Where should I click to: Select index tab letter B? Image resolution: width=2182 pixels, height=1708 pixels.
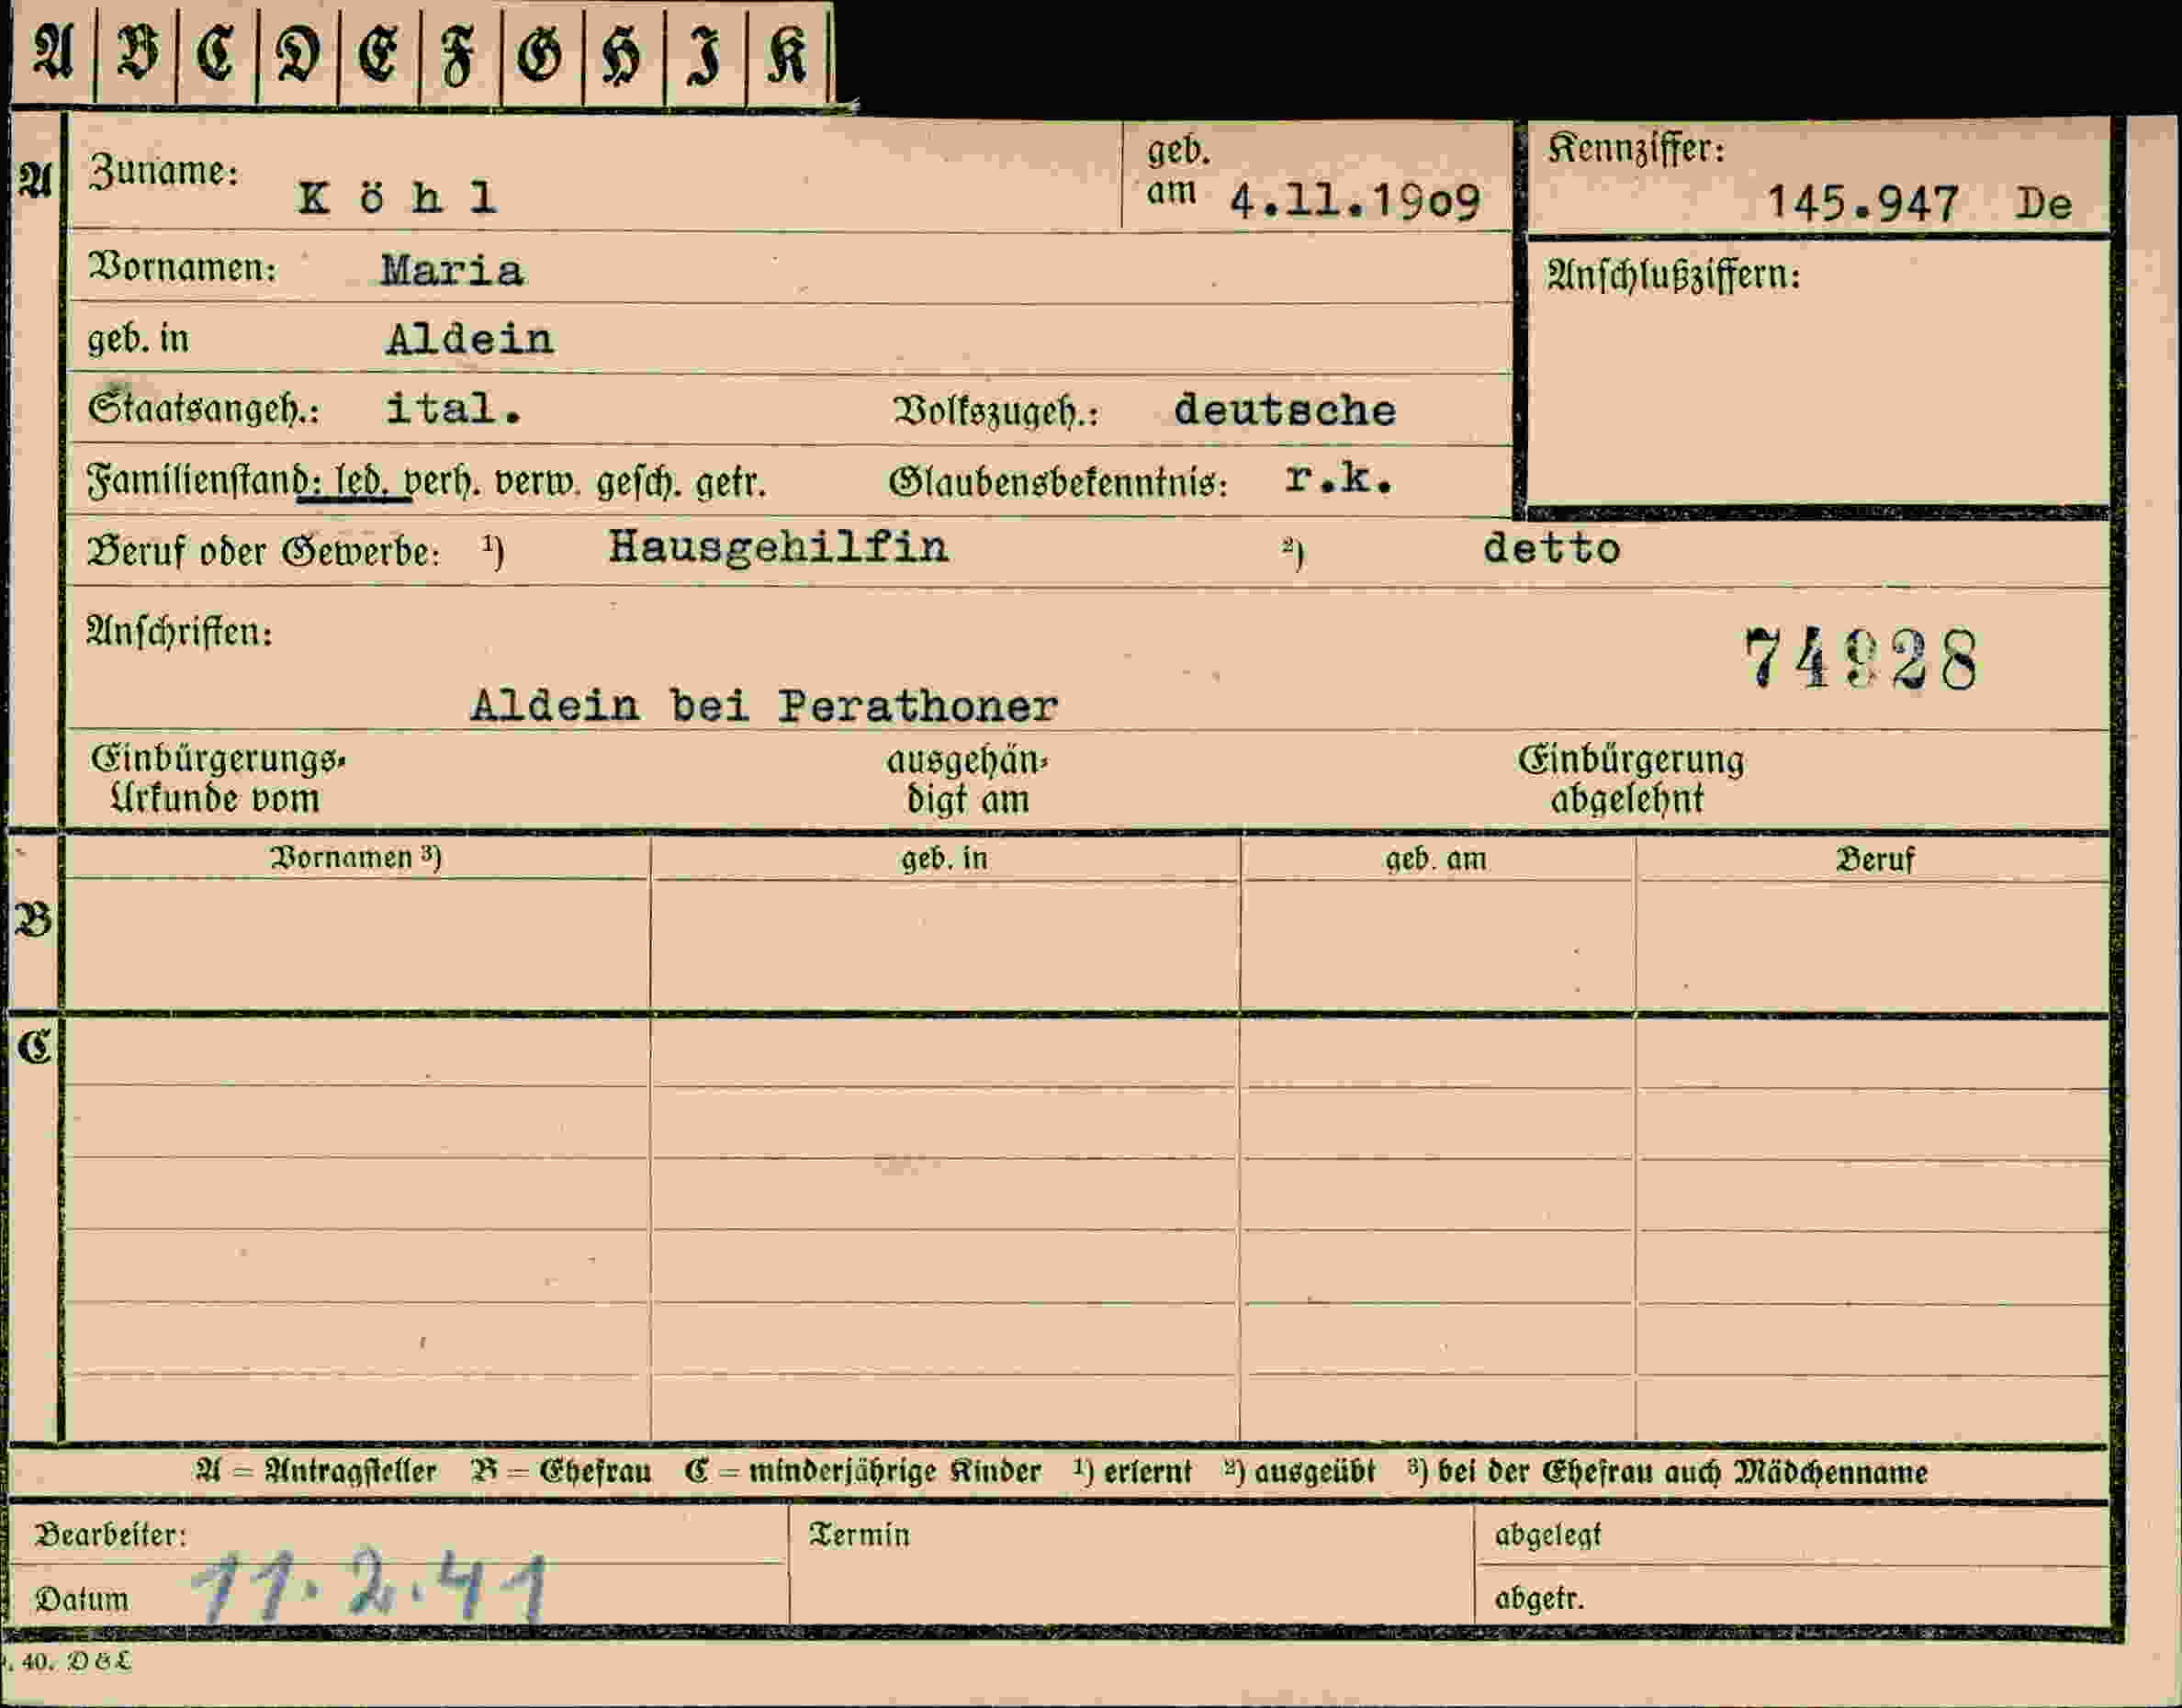(x=136, y=52)
